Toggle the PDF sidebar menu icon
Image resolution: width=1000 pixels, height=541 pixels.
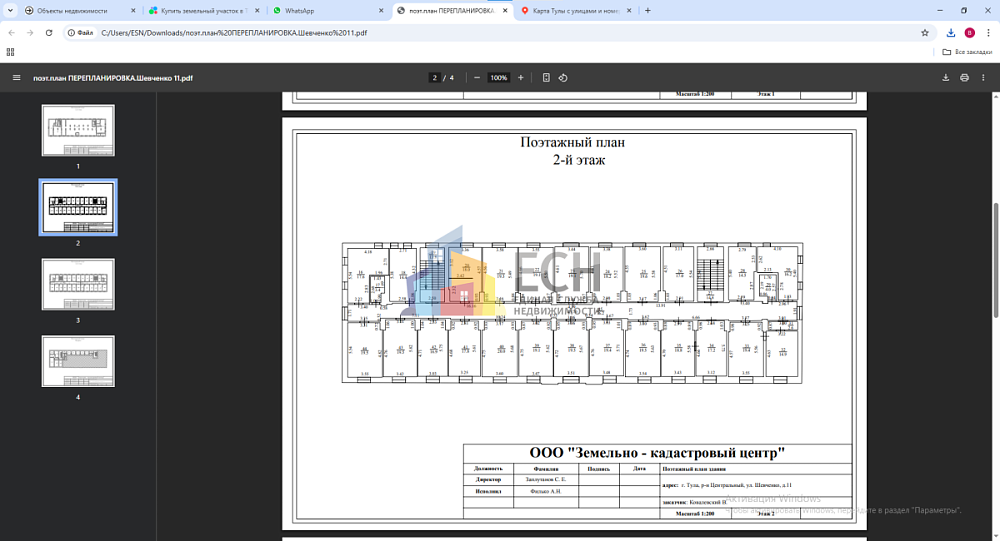pyautogui.click(x=17, y=78)
